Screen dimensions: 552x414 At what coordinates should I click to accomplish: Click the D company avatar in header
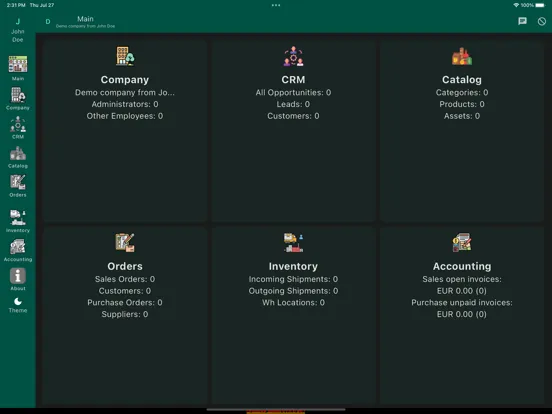tap(48, 22)
